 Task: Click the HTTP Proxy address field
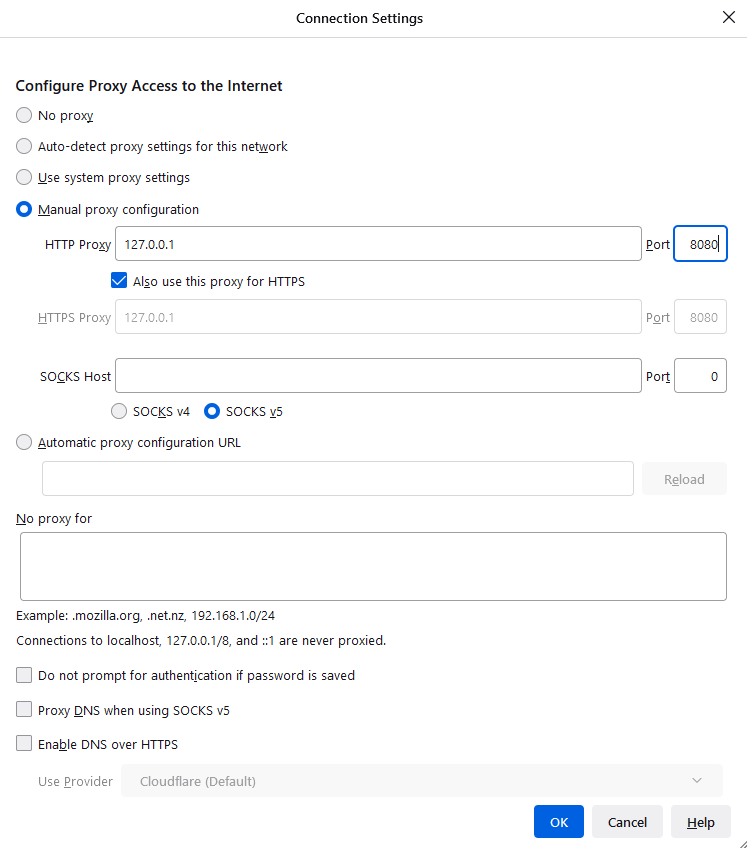(378, 244)
